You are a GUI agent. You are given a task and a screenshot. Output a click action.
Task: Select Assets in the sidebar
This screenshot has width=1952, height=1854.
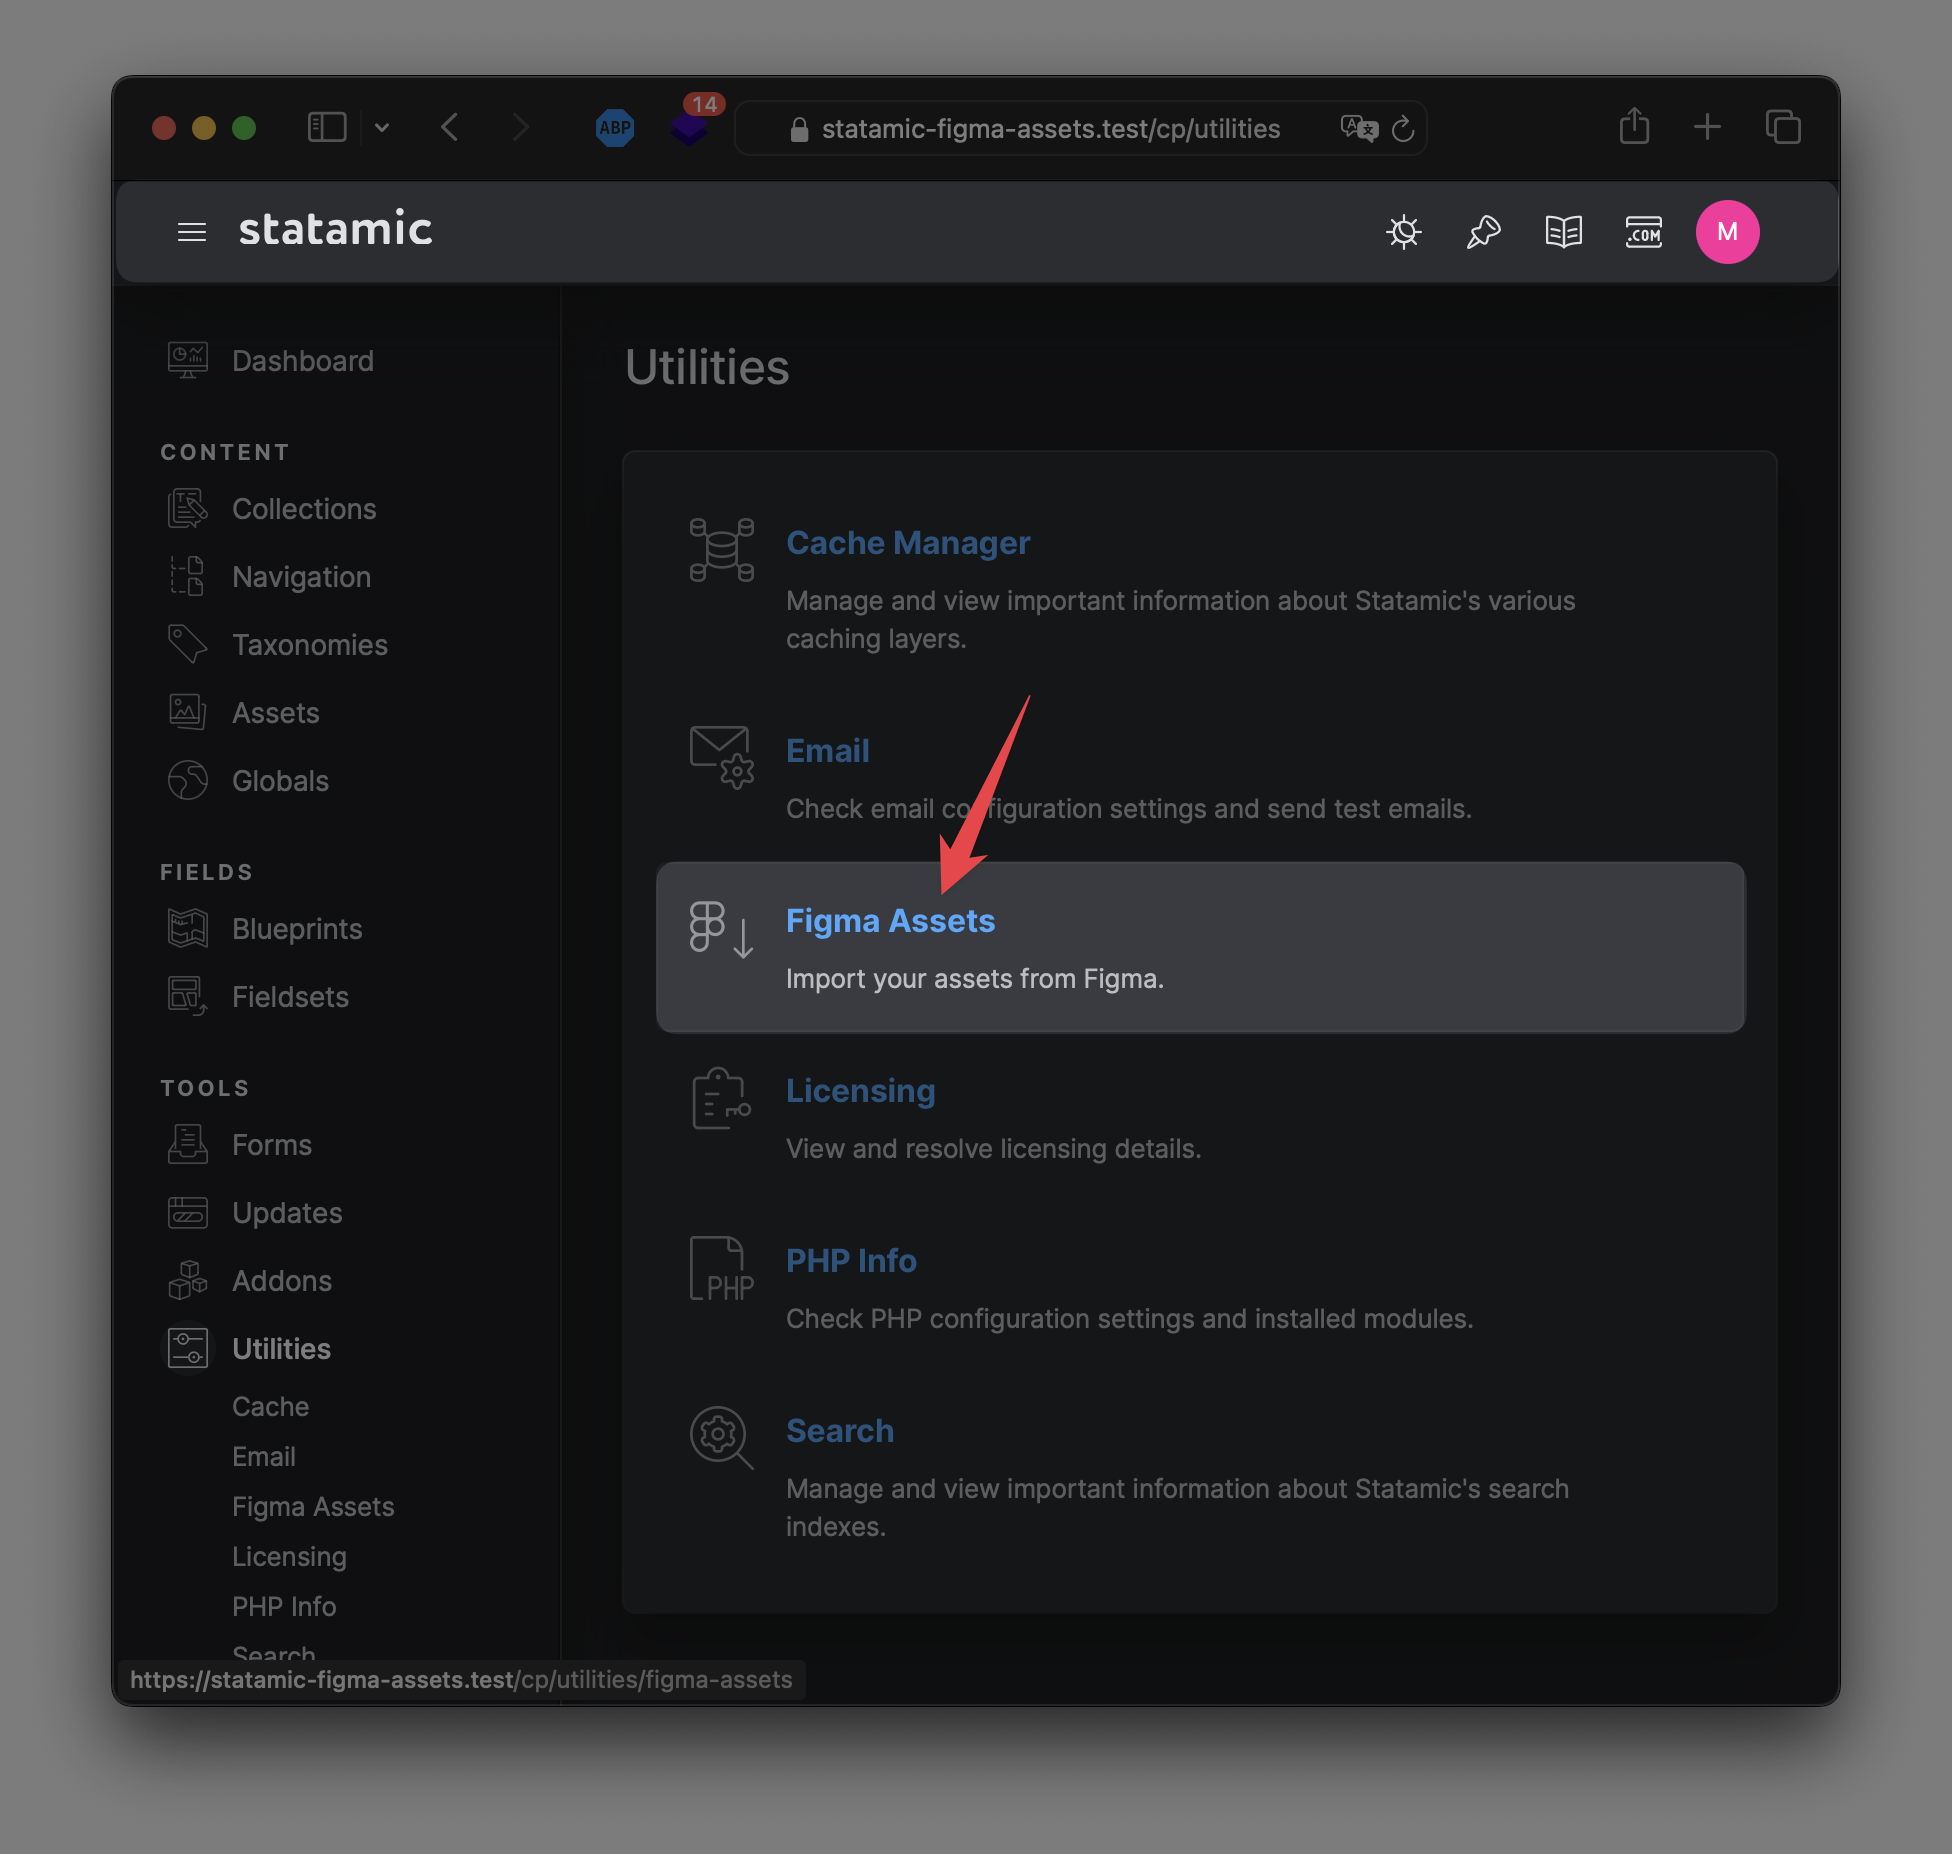click(x=276, y=713)
